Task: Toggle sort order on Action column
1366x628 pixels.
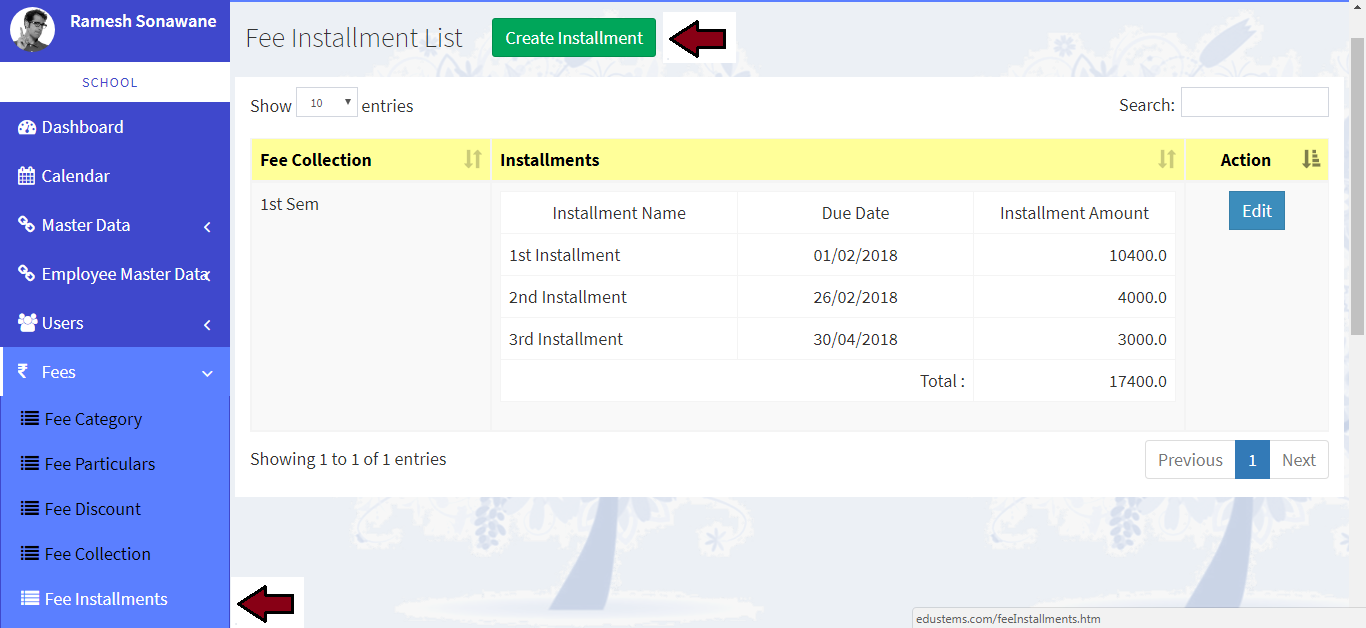Action: 1311,160
